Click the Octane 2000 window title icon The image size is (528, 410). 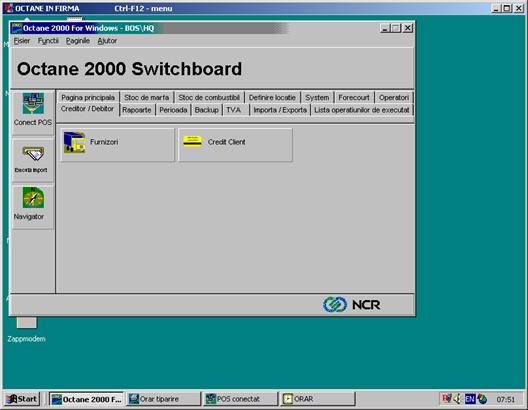tap(17, 28)
